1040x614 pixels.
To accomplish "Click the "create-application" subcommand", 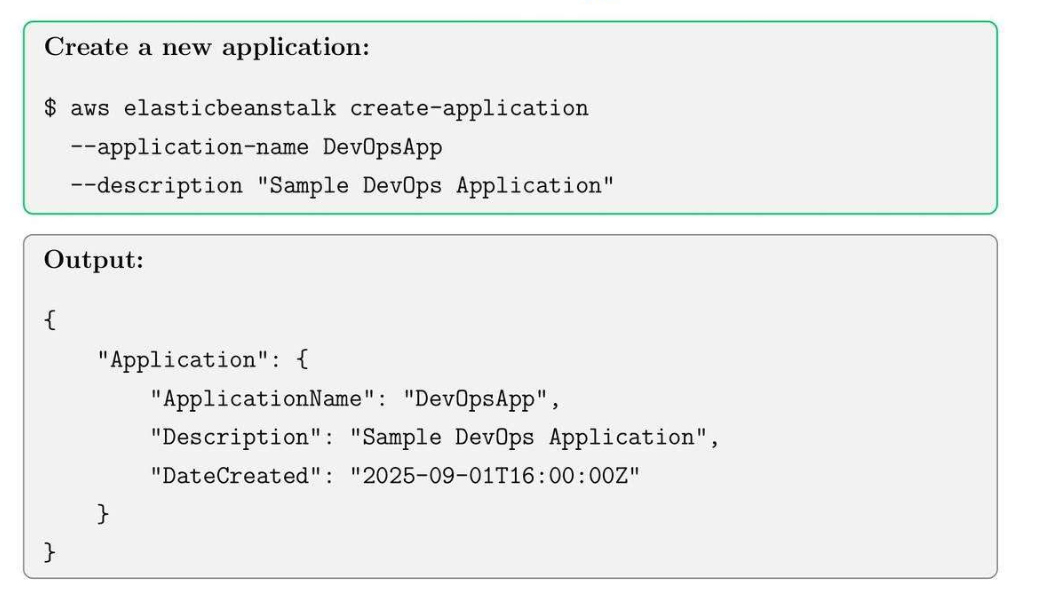I will (x=469, y=108).
